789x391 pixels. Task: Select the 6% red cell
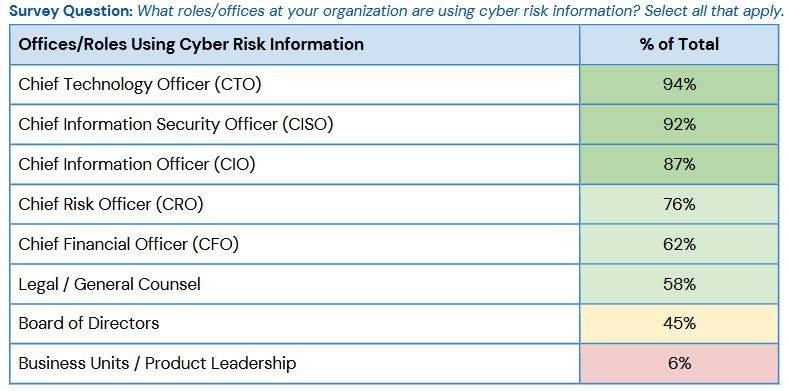click(x=679, y=363)
